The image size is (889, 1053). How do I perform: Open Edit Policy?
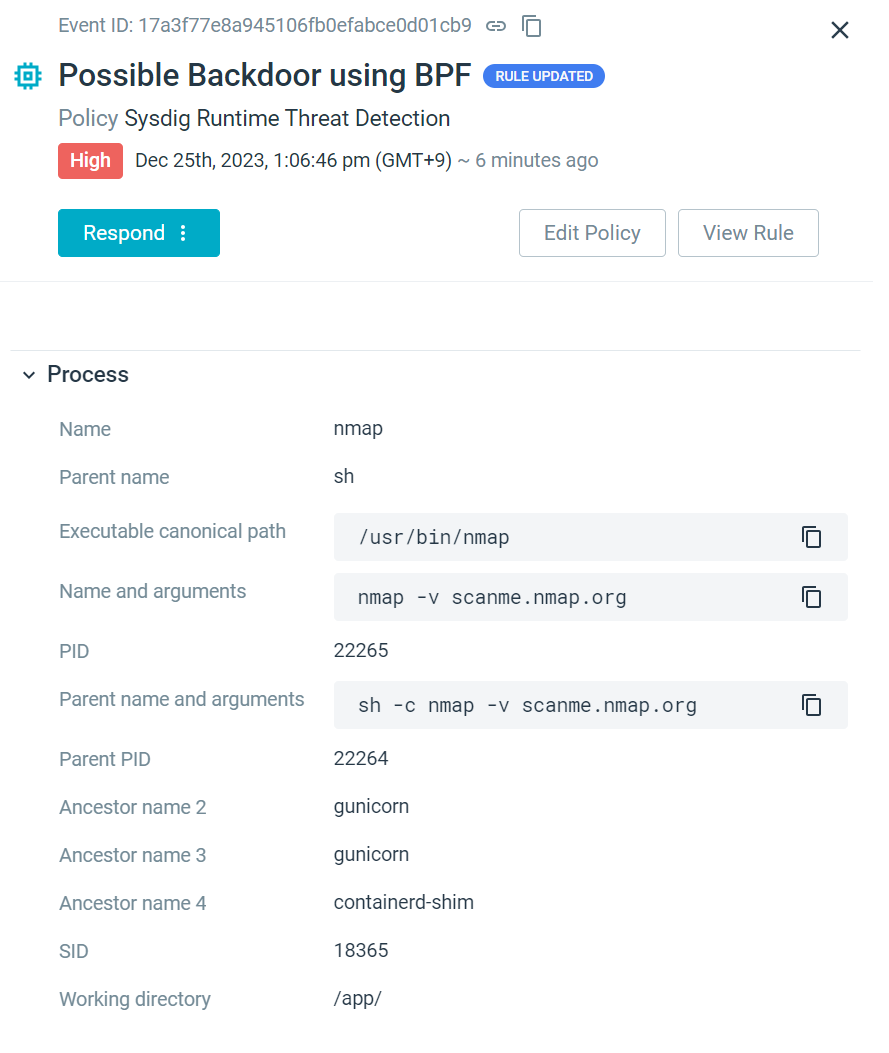592,233
